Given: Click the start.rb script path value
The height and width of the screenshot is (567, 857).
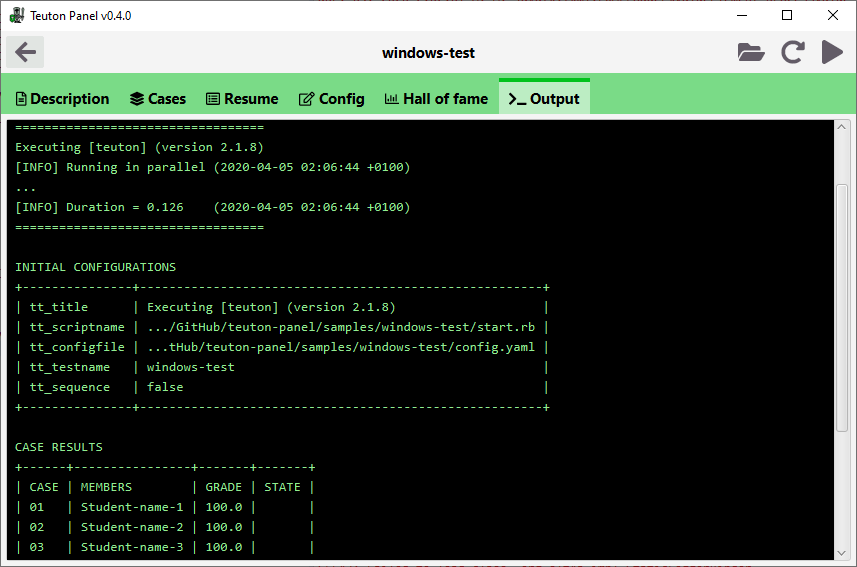Looking at the screenshot, I should [x=341, y=327].
